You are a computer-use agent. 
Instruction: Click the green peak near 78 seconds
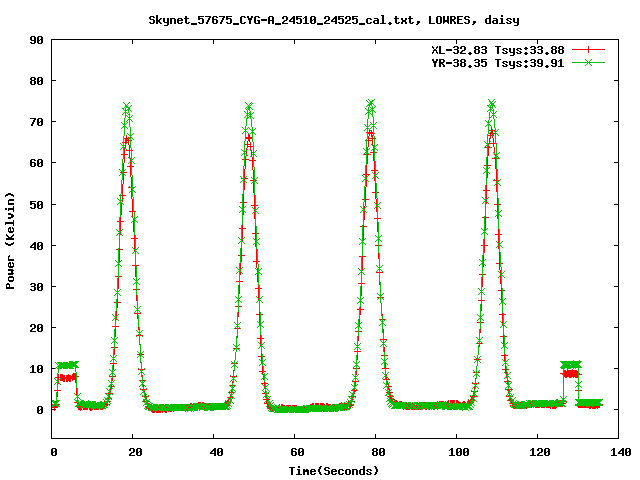(370, 103)
